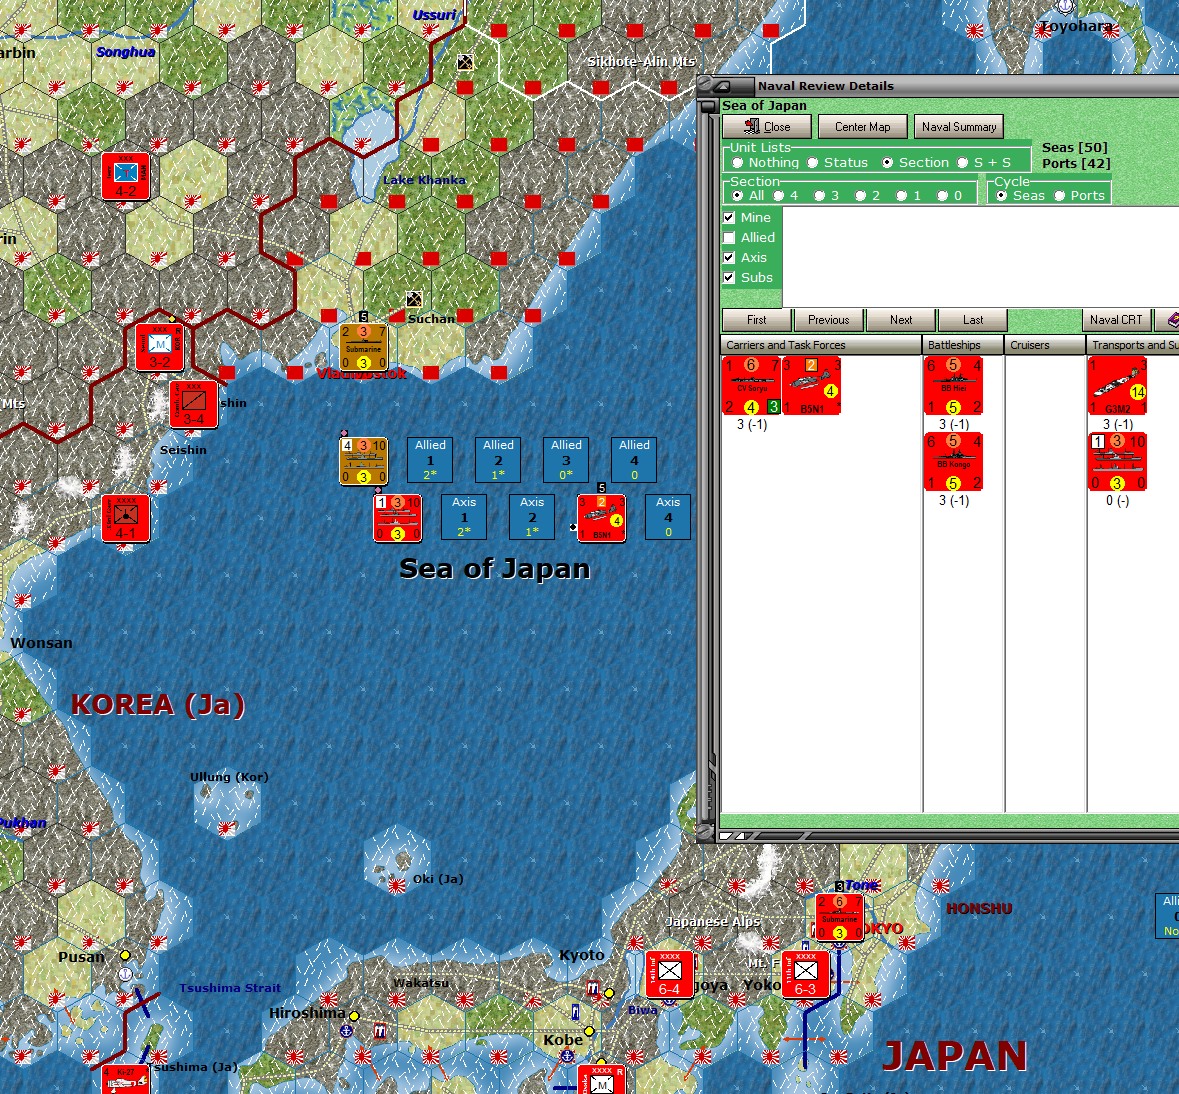Select the Tokyo submarine counter
The width and height of the screenshot is (1179, 1094).
click(x=839, y=917)
